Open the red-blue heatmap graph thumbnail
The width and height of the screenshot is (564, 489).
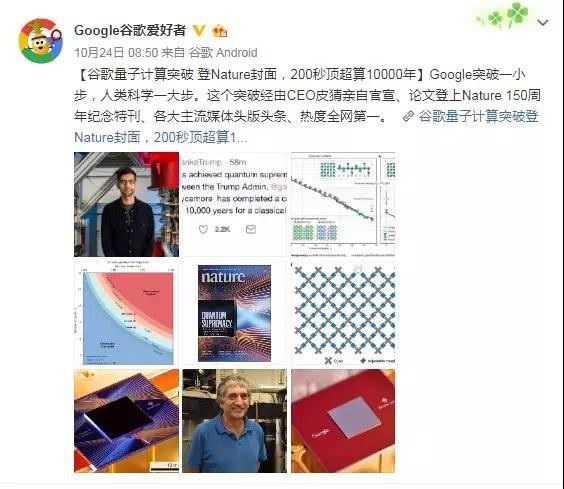coord(126,313)
